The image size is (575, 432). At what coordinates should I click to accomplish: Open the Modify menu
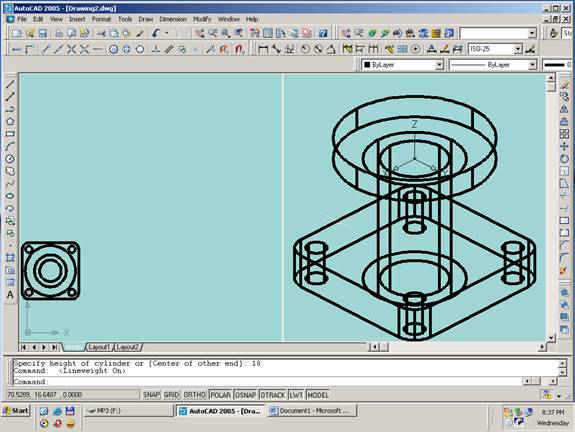[x=202, y=19]
